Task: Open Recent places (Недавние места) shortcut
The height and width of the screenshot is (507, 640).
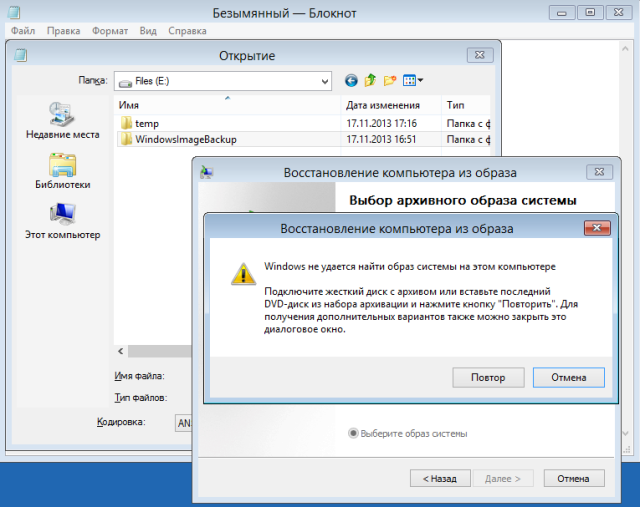Action: tap(62, 120)
